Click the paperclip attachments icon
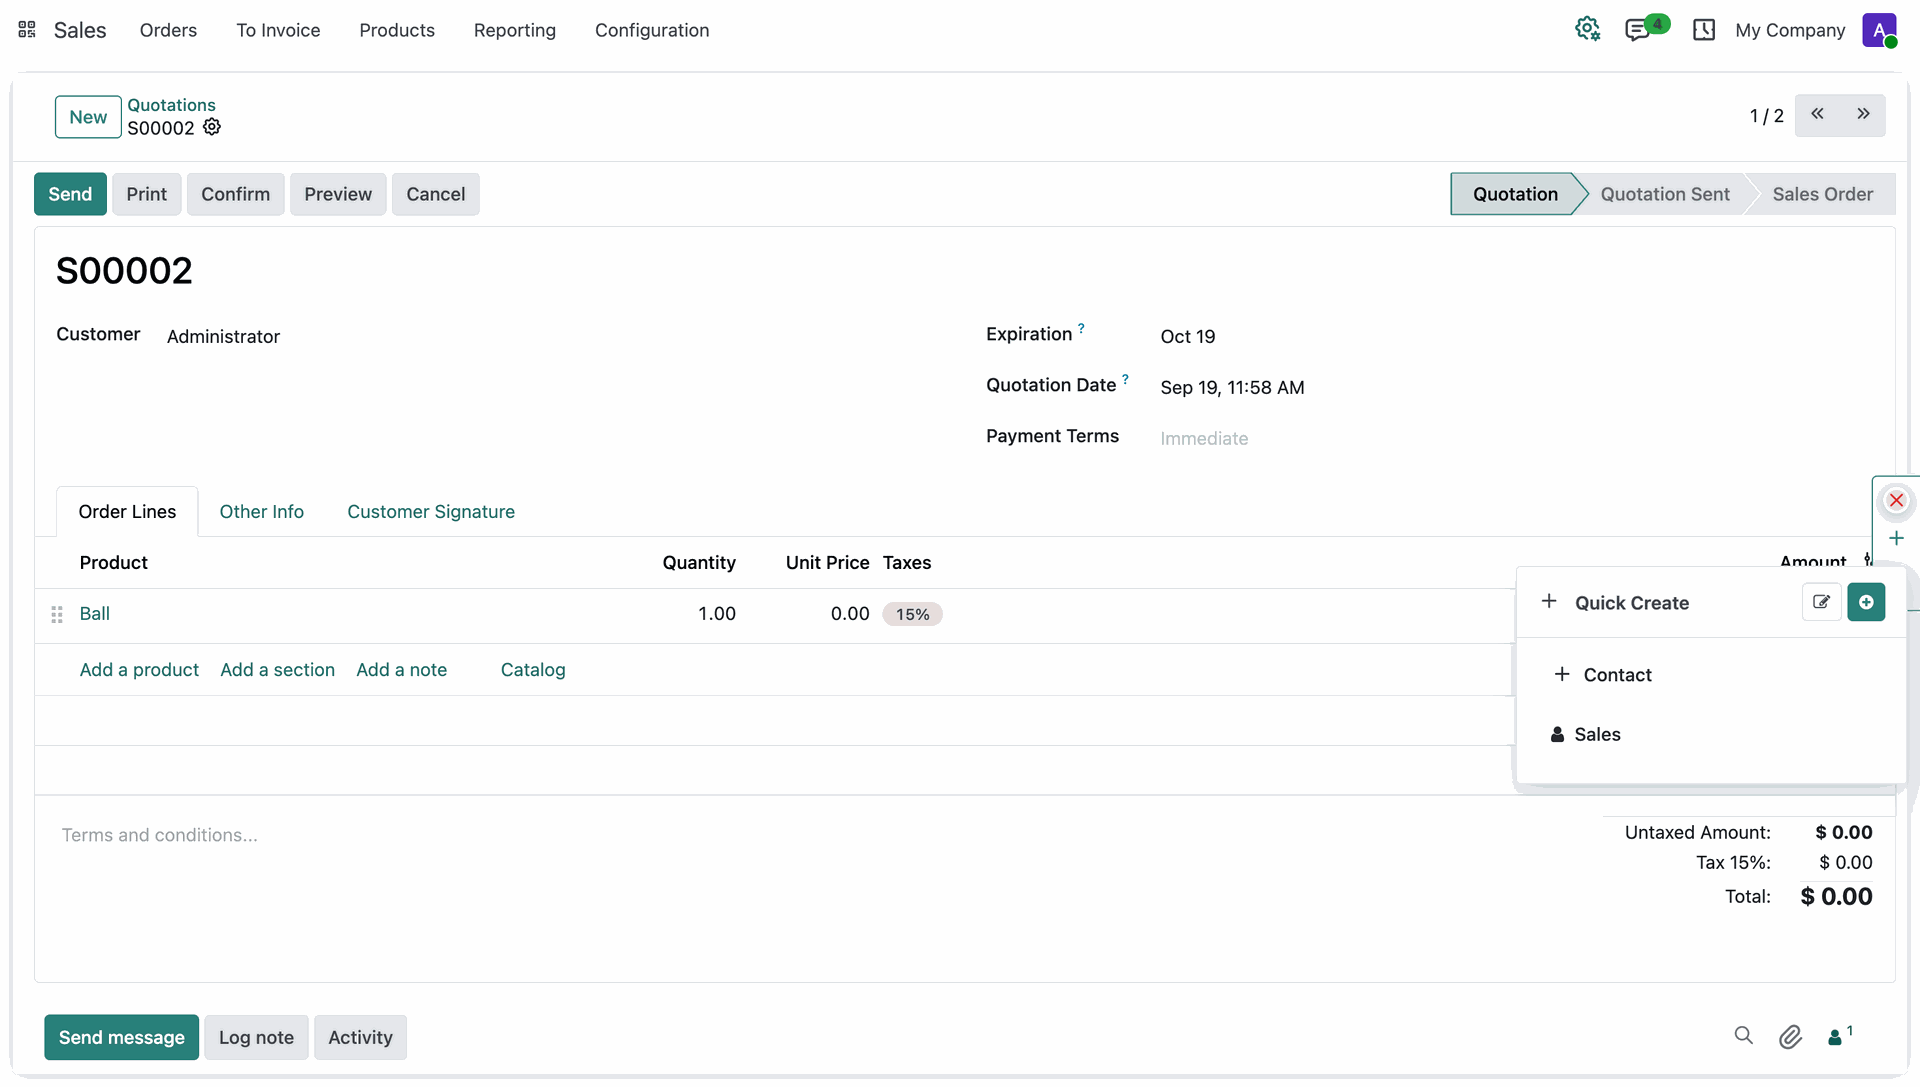1920x1087 pixels. 1790,1037
